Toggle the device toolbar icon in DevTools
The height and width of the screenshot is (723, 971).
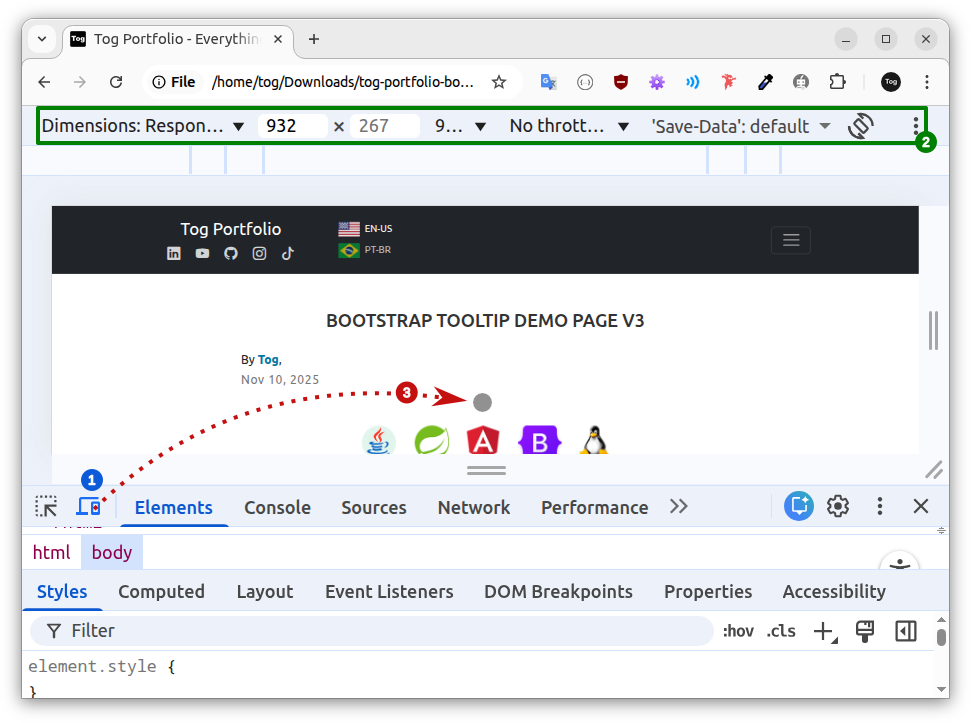click(x=89, y=507)
